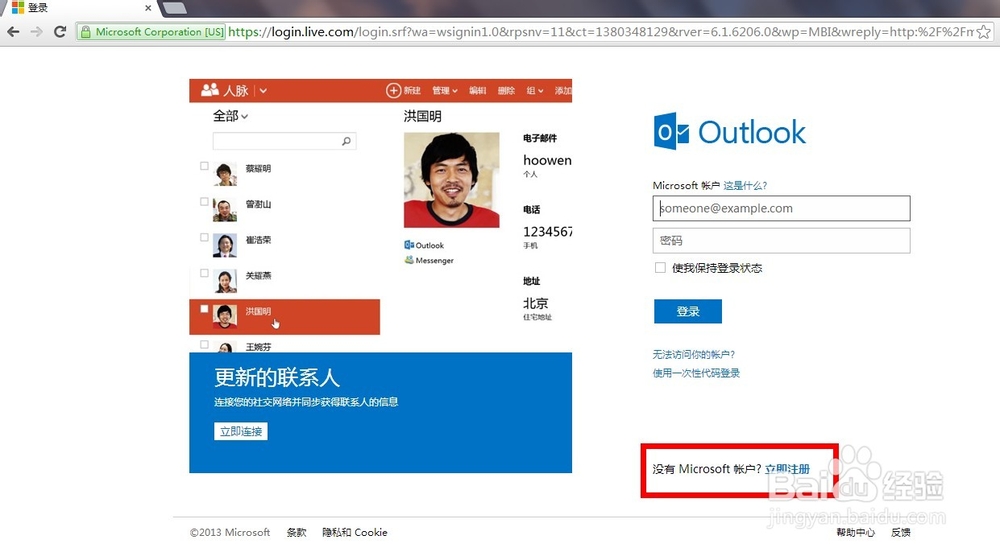Click the contacts search box
1000x552 pixels.
coord(284,141)
